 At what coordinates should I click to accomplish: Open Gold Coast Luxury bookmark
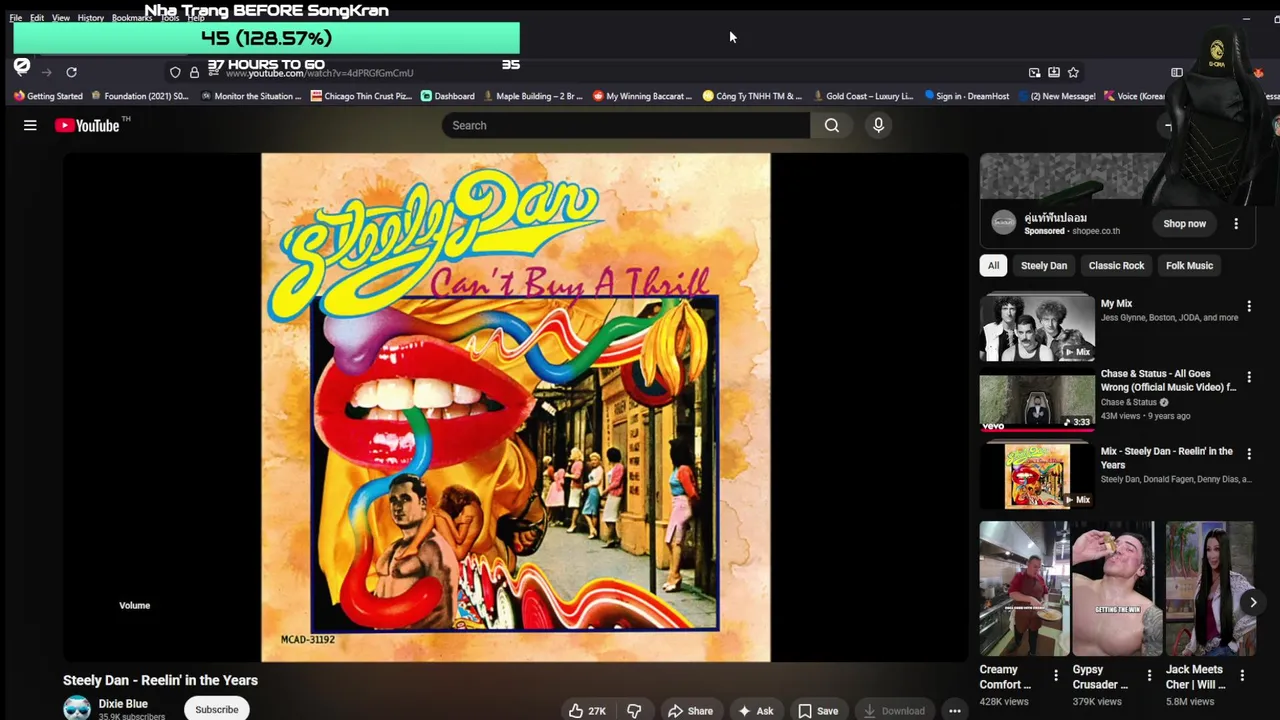point(863,96)
